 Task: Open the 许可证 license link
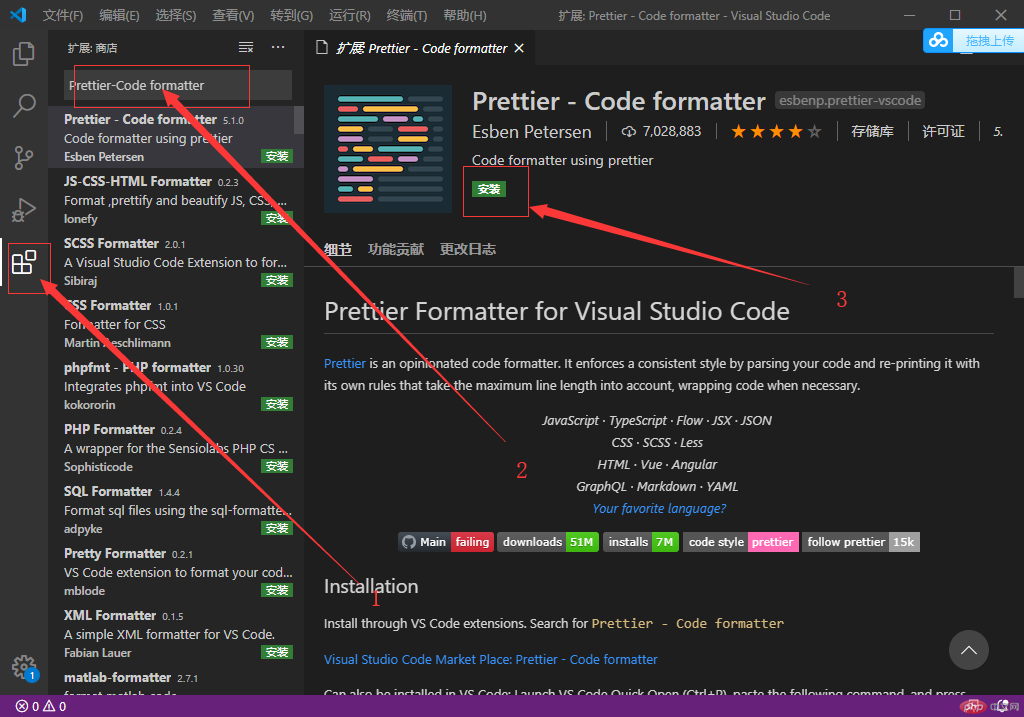click(x=943, y=132)
